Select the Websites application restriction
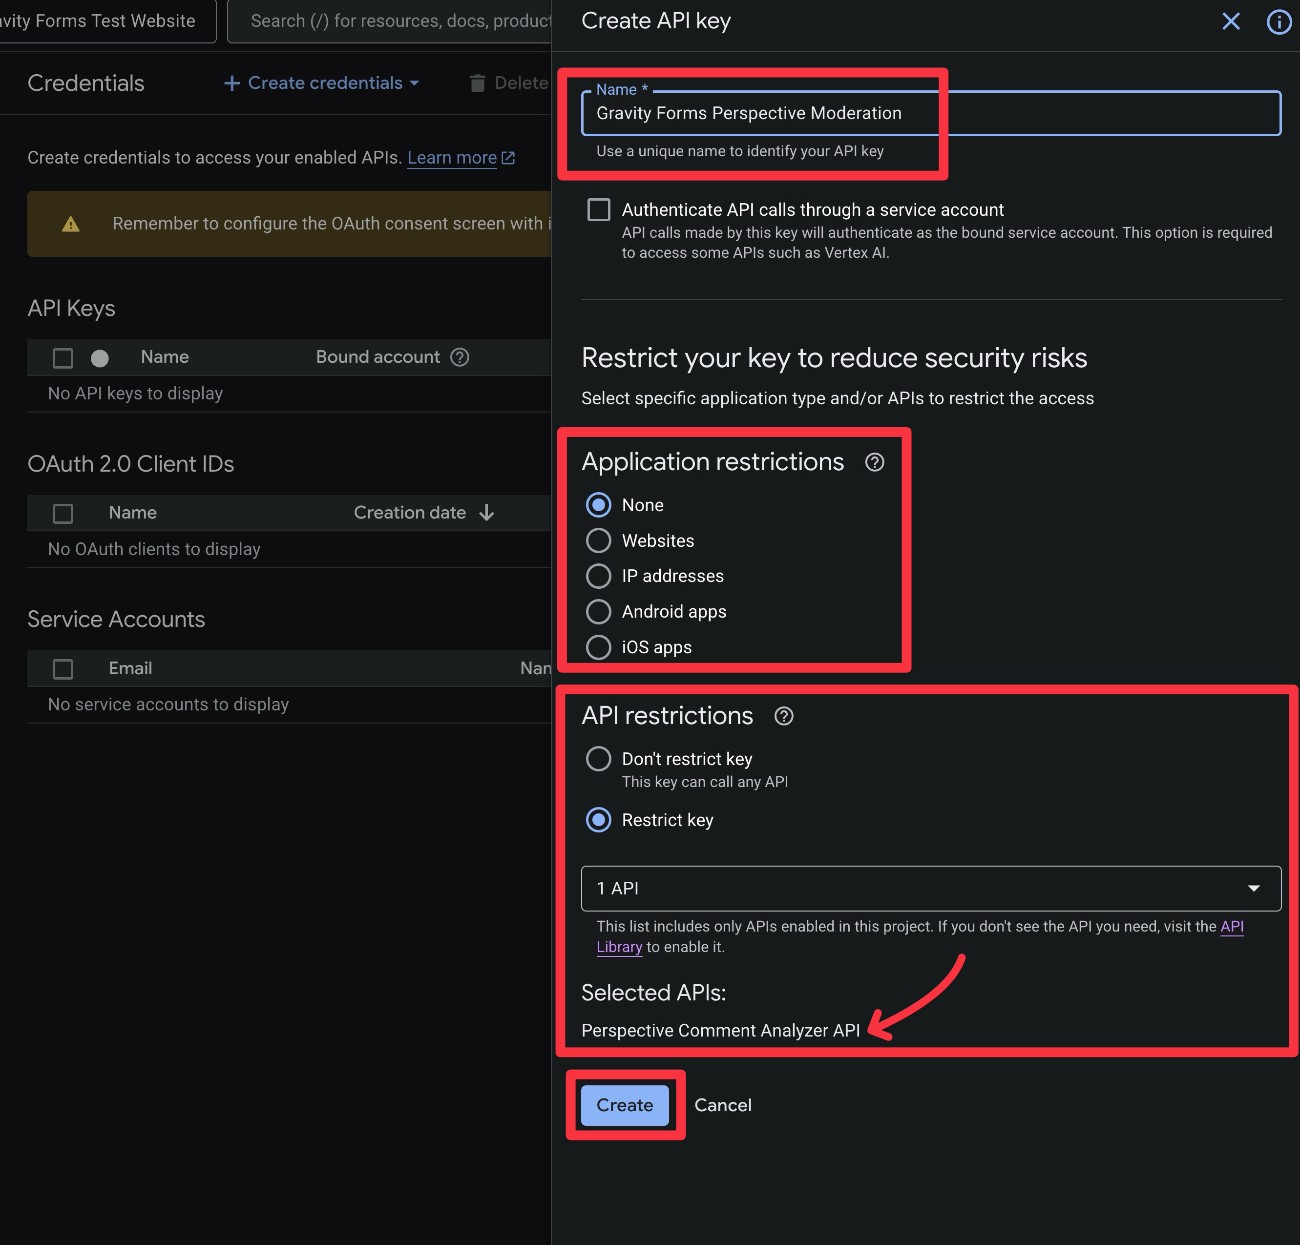Screen dimensions: 1300x1245 (598, 540)
